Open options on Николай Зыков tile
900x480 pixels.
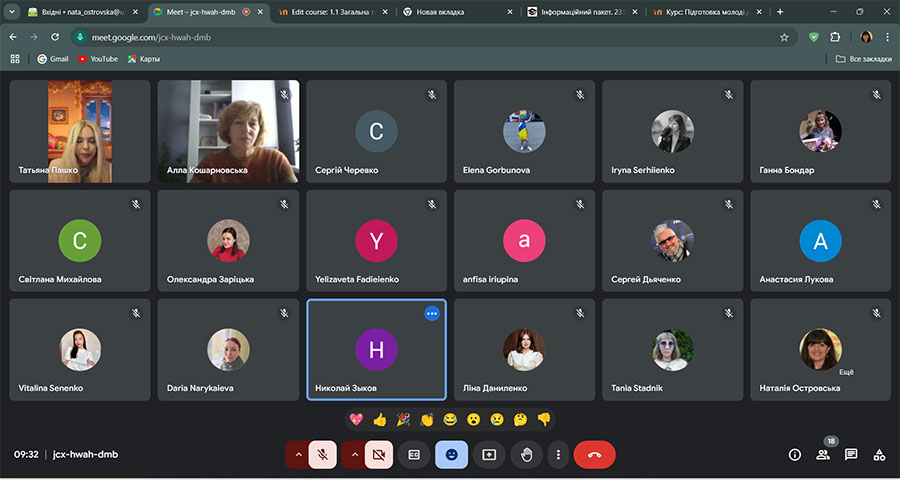tap(432, 313)
